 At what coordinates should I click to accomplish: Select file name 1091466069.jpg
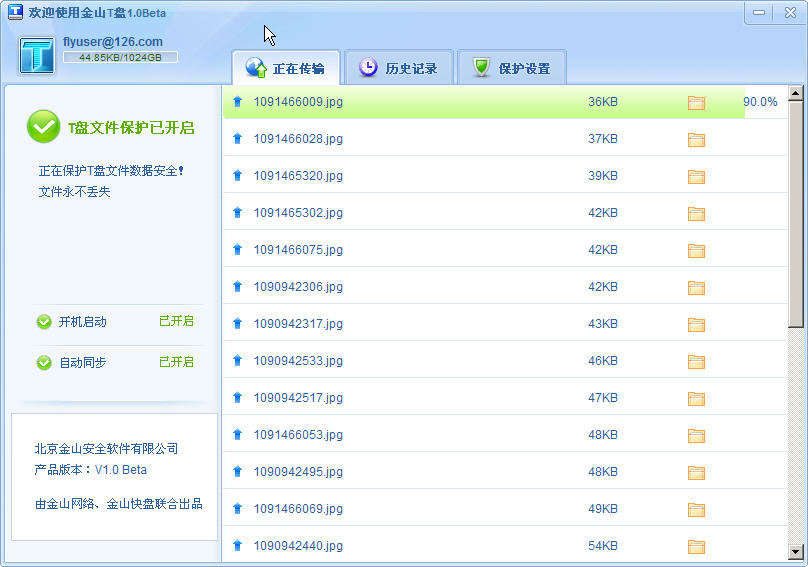pyautogui.click(x=298, y=509)
